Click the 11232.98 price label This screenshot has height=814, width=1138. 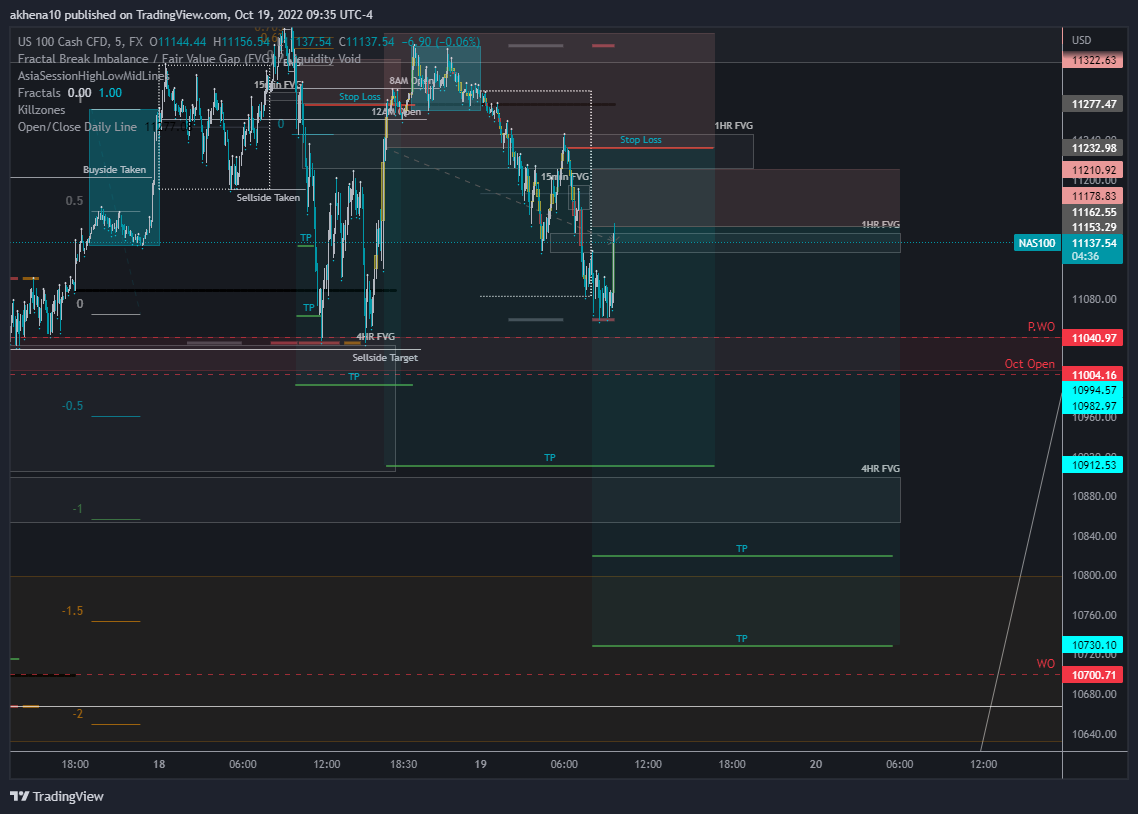coord(1093,148)
